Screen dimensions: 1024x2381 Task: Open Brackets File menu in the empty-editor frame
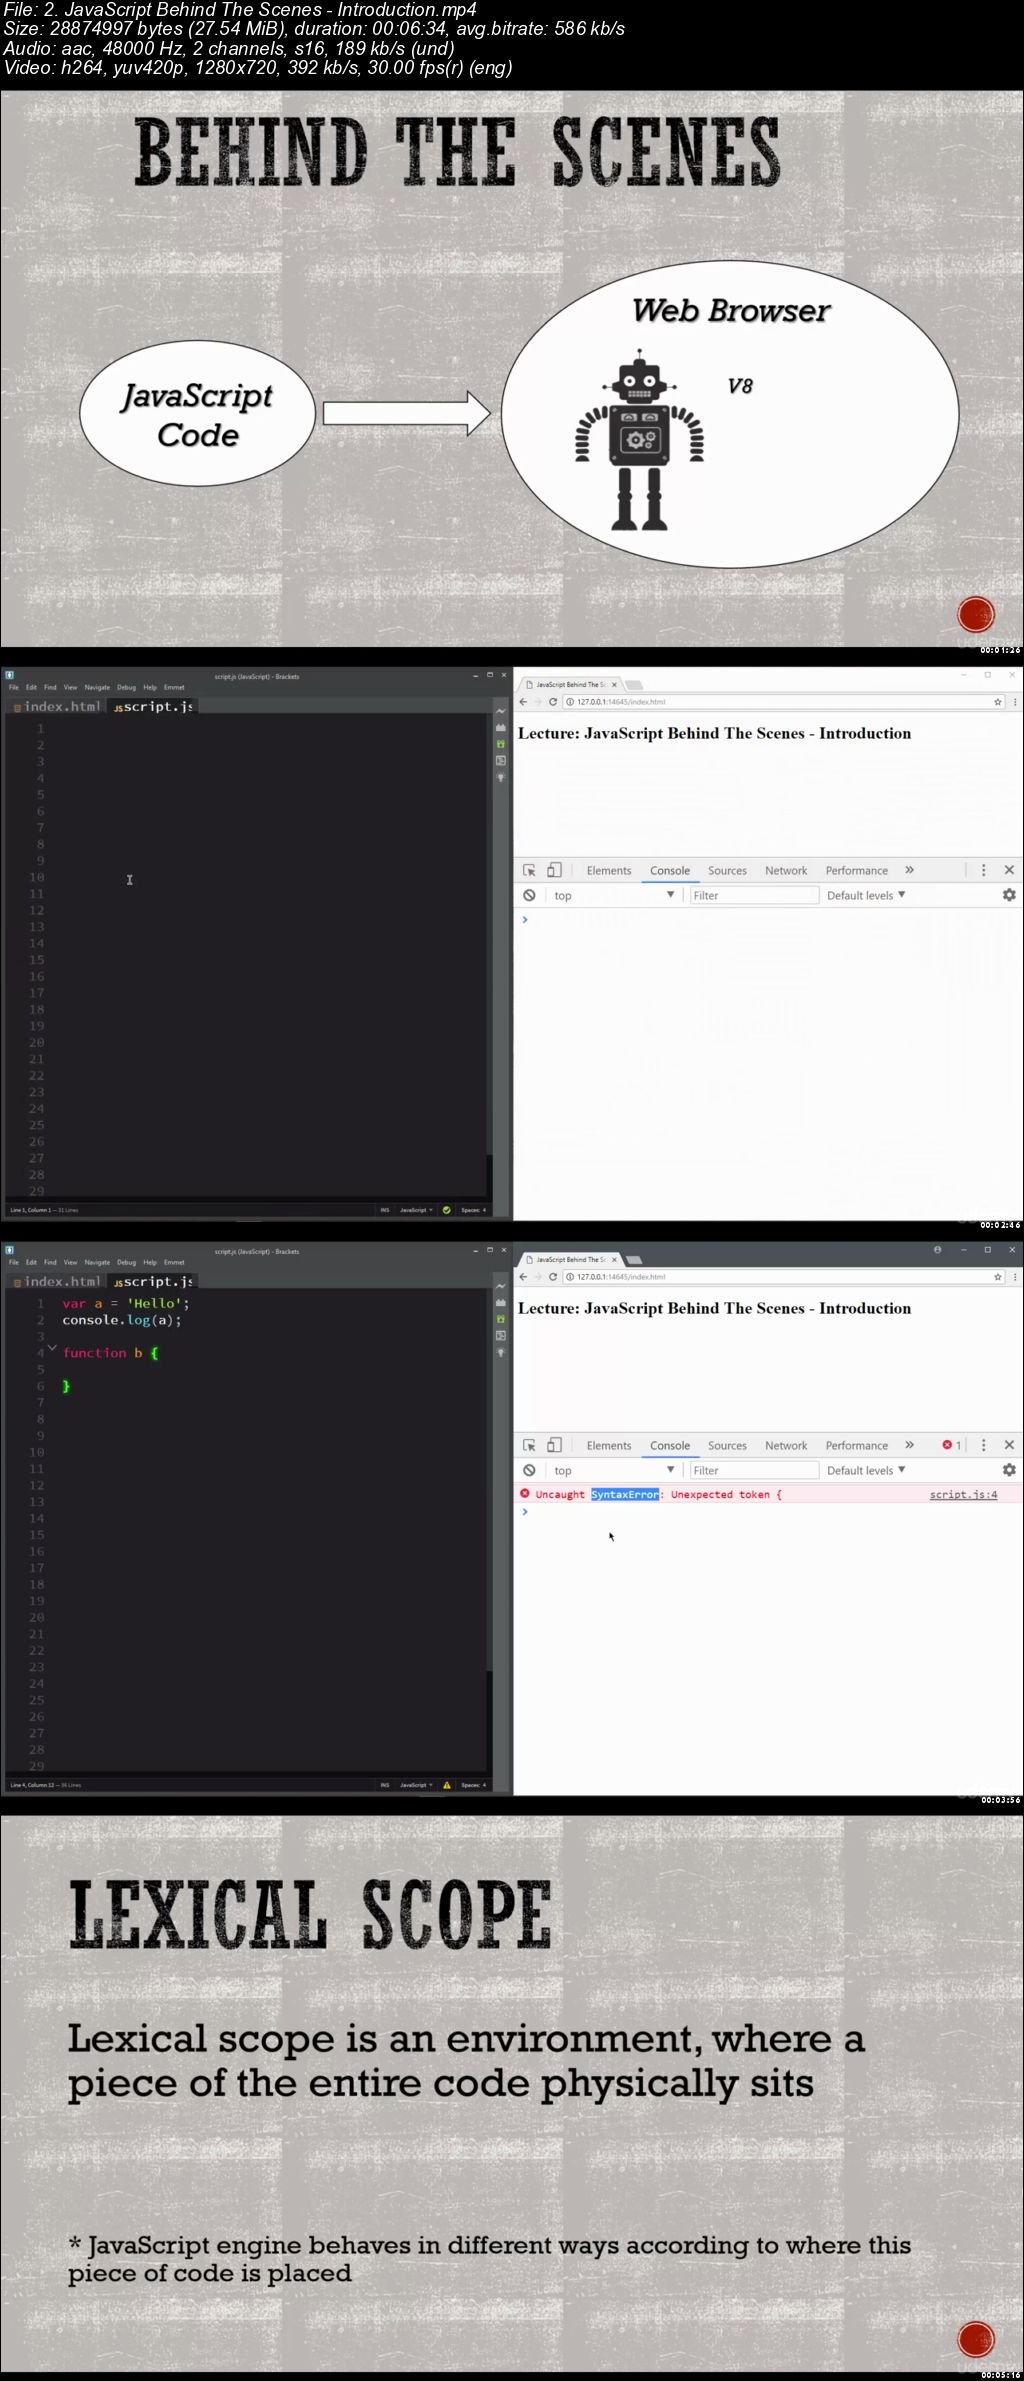point(14,687)
